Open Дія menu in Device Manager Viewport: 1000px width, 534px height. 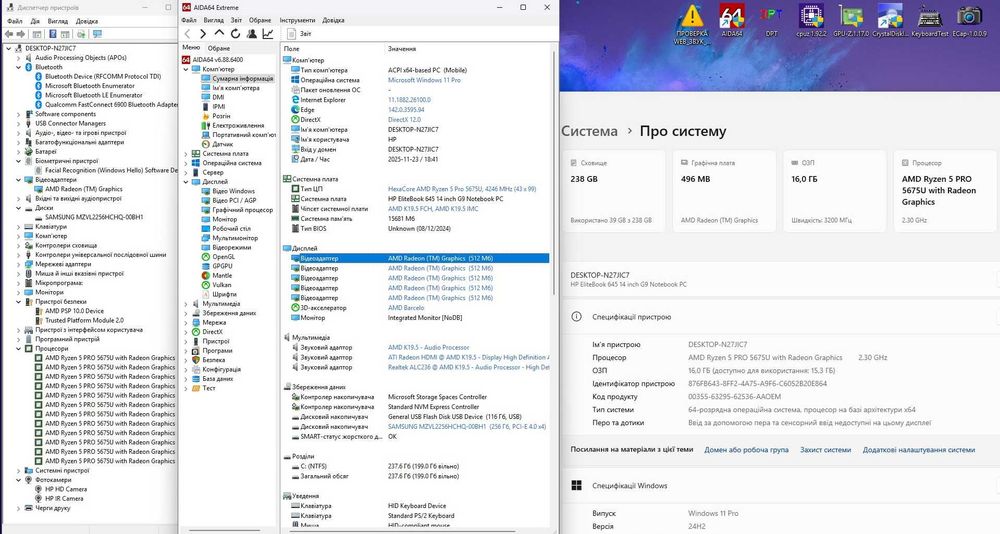coord(35,21)
